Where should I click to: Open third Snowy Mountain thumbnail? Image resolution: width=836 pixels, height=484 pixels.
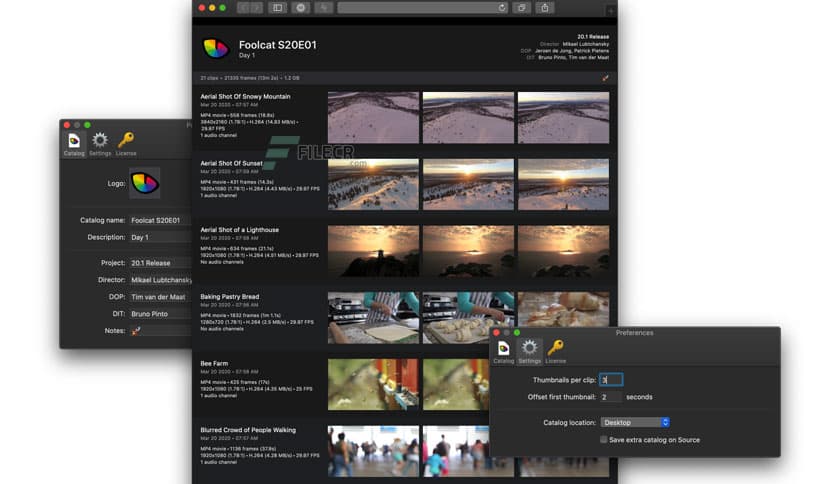(x=563, y=117)
